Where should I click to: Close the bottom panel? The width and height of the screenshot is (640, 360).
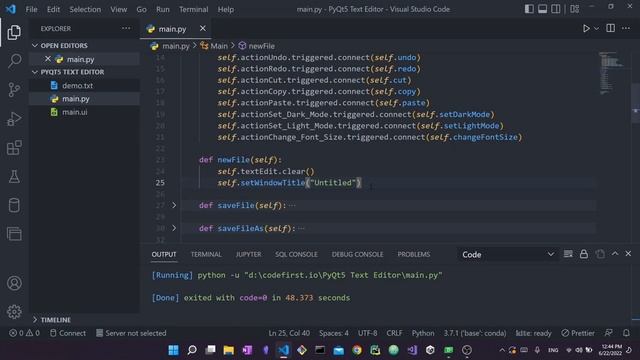628,254
